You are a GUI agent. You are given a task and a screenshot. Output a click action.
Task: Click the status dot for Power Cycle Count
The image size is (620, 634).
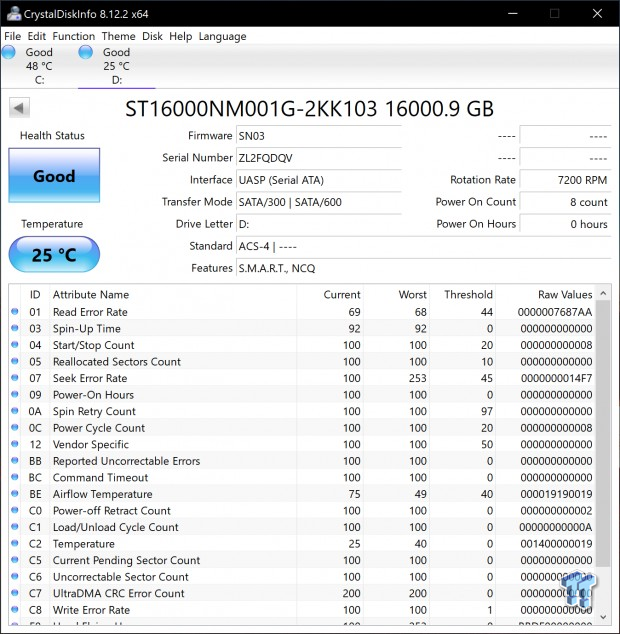pos(15,427)
